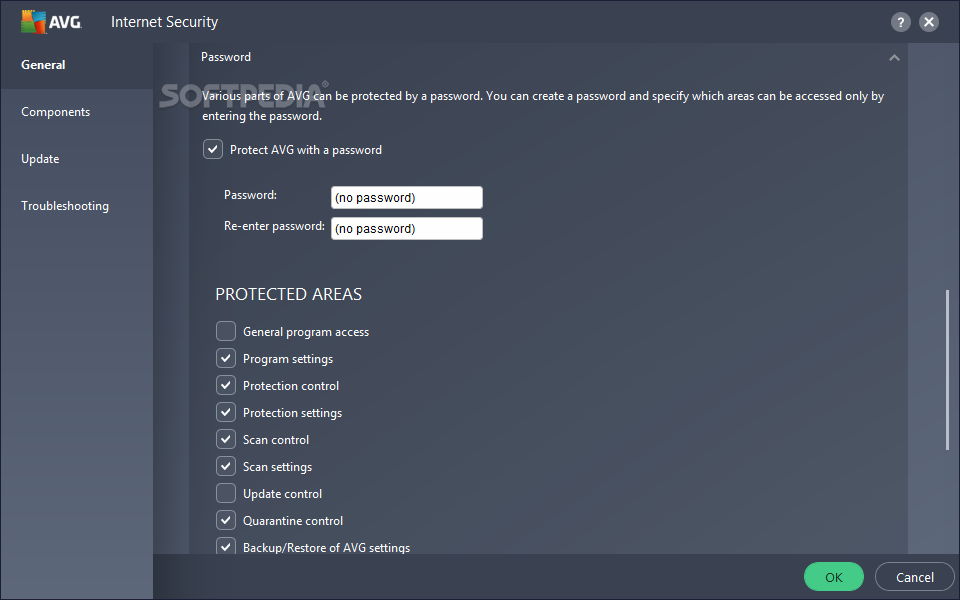Toggle the Protection control checkbox
Image resolution: width=960 pixels, height=600 pixels.
click(x=226, y=385)
